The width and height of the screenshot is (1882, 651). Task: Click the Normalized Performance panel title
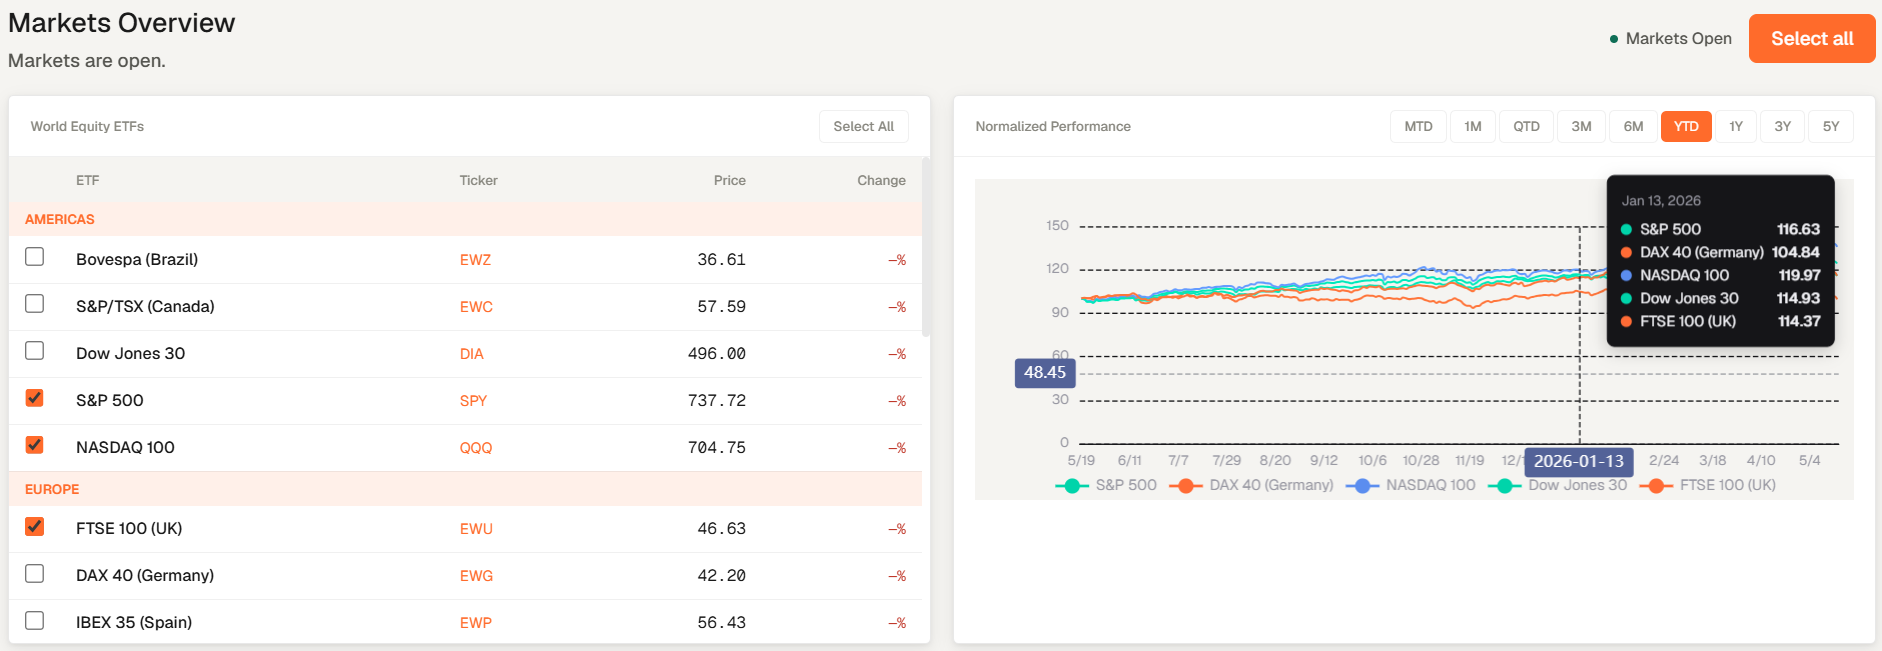(1053, 126)
